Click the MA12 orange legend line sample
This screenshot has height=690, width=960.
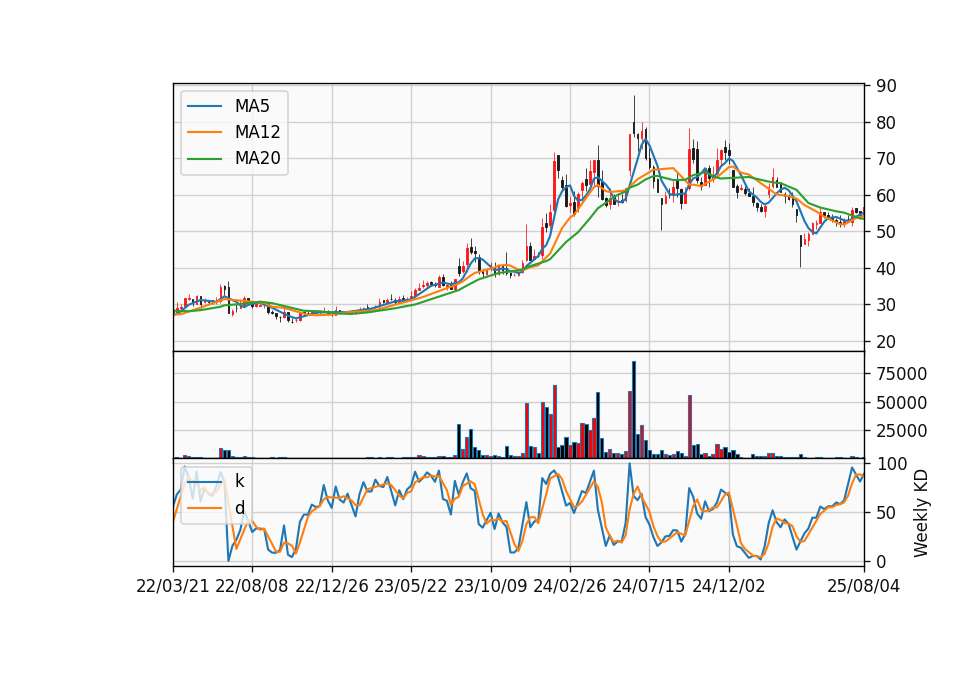pyautogui.click(x=204, y=132)
